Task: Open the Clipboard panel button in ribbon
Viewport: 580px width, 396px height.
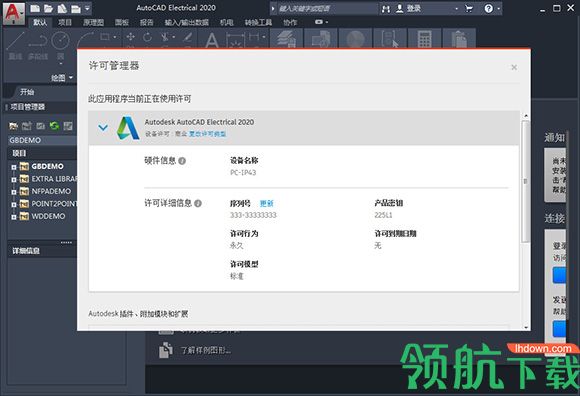Action: tap(459, 39)
